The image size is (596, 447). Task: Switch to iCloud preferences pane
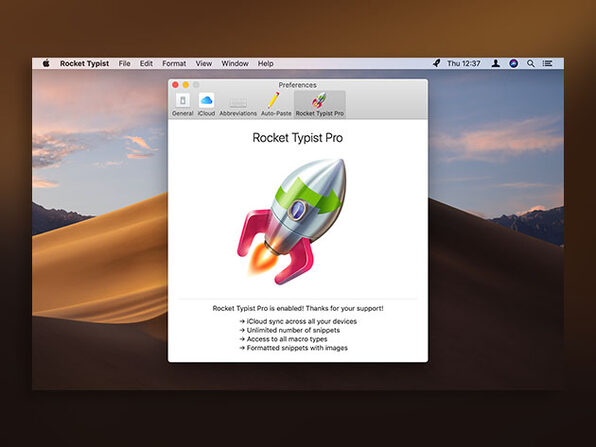point(206,105)
